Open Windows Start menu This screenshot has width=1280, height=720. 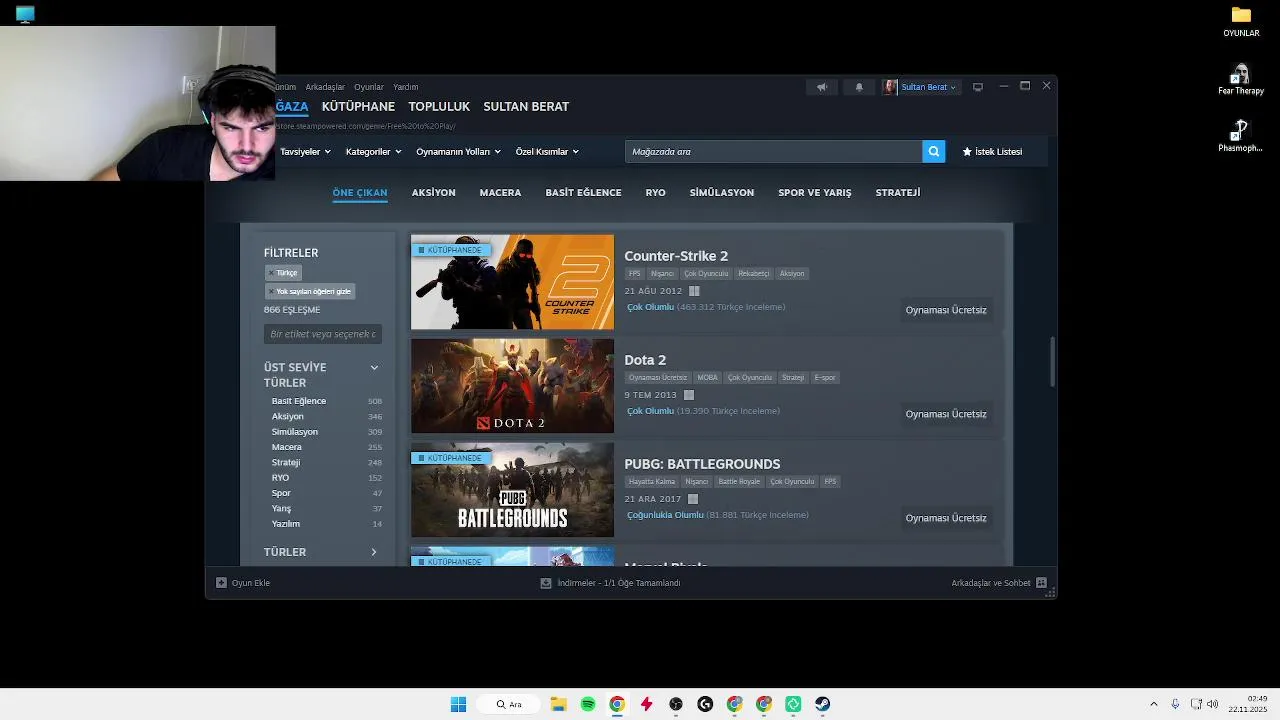point(458,704)
